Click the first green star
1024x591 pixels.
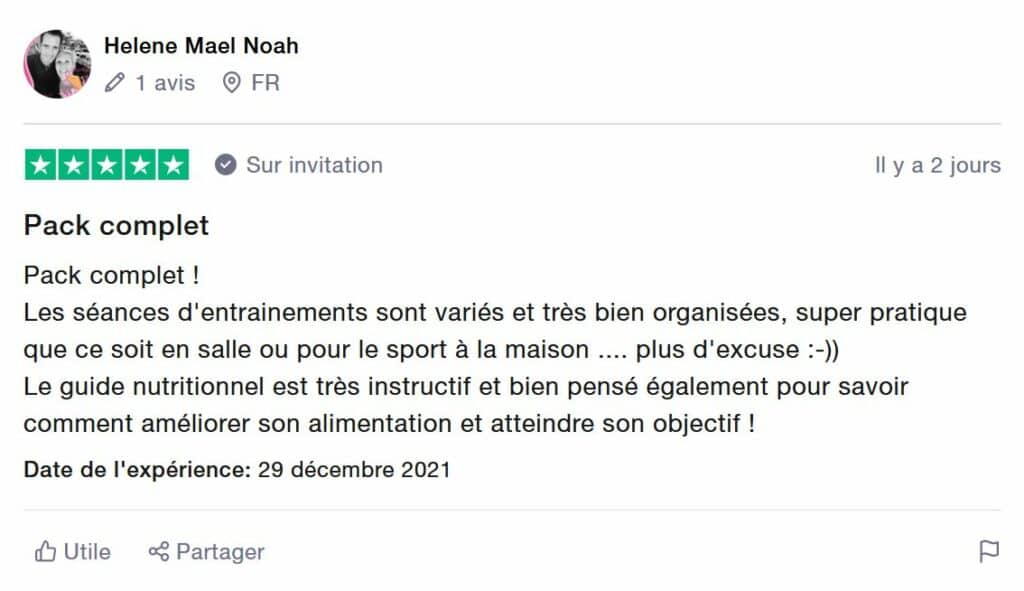coord(41,165)
